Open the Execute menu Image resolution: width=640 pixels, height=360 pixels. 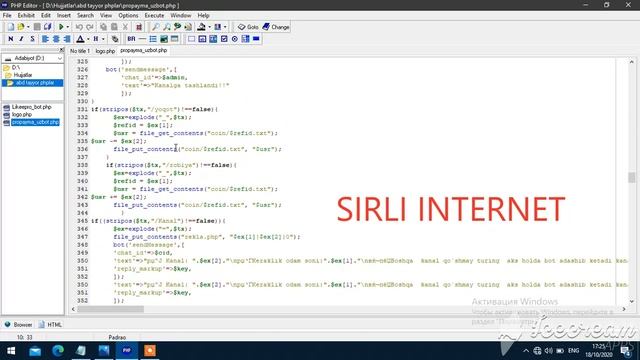coord(154,16)
